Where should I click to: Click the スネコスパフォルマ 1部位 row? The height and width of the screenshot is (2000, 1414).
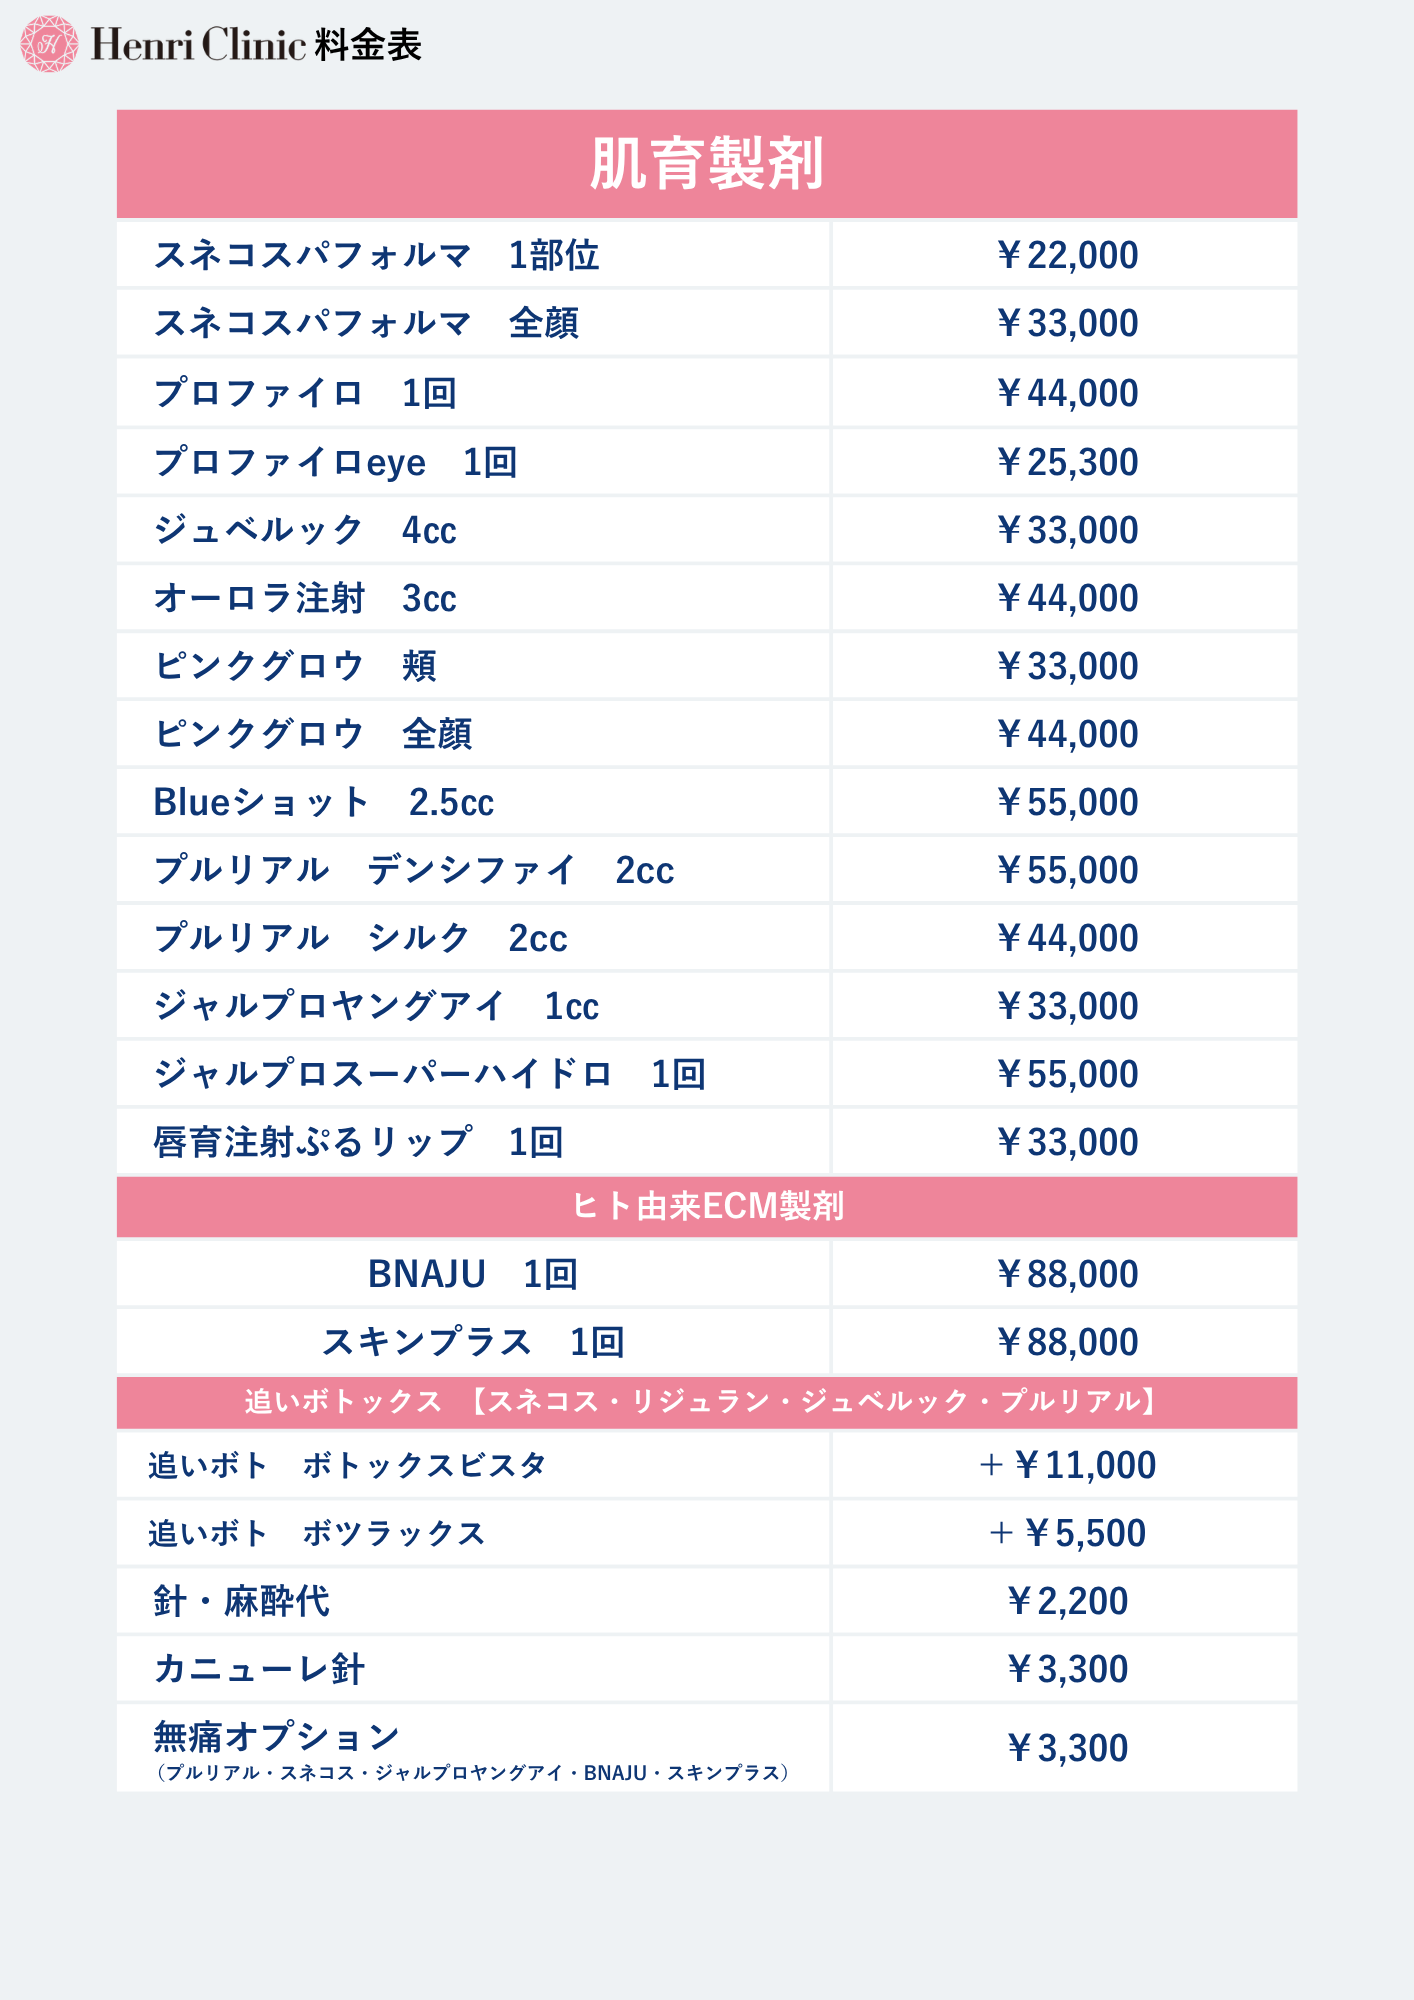[x=376, y=255]
